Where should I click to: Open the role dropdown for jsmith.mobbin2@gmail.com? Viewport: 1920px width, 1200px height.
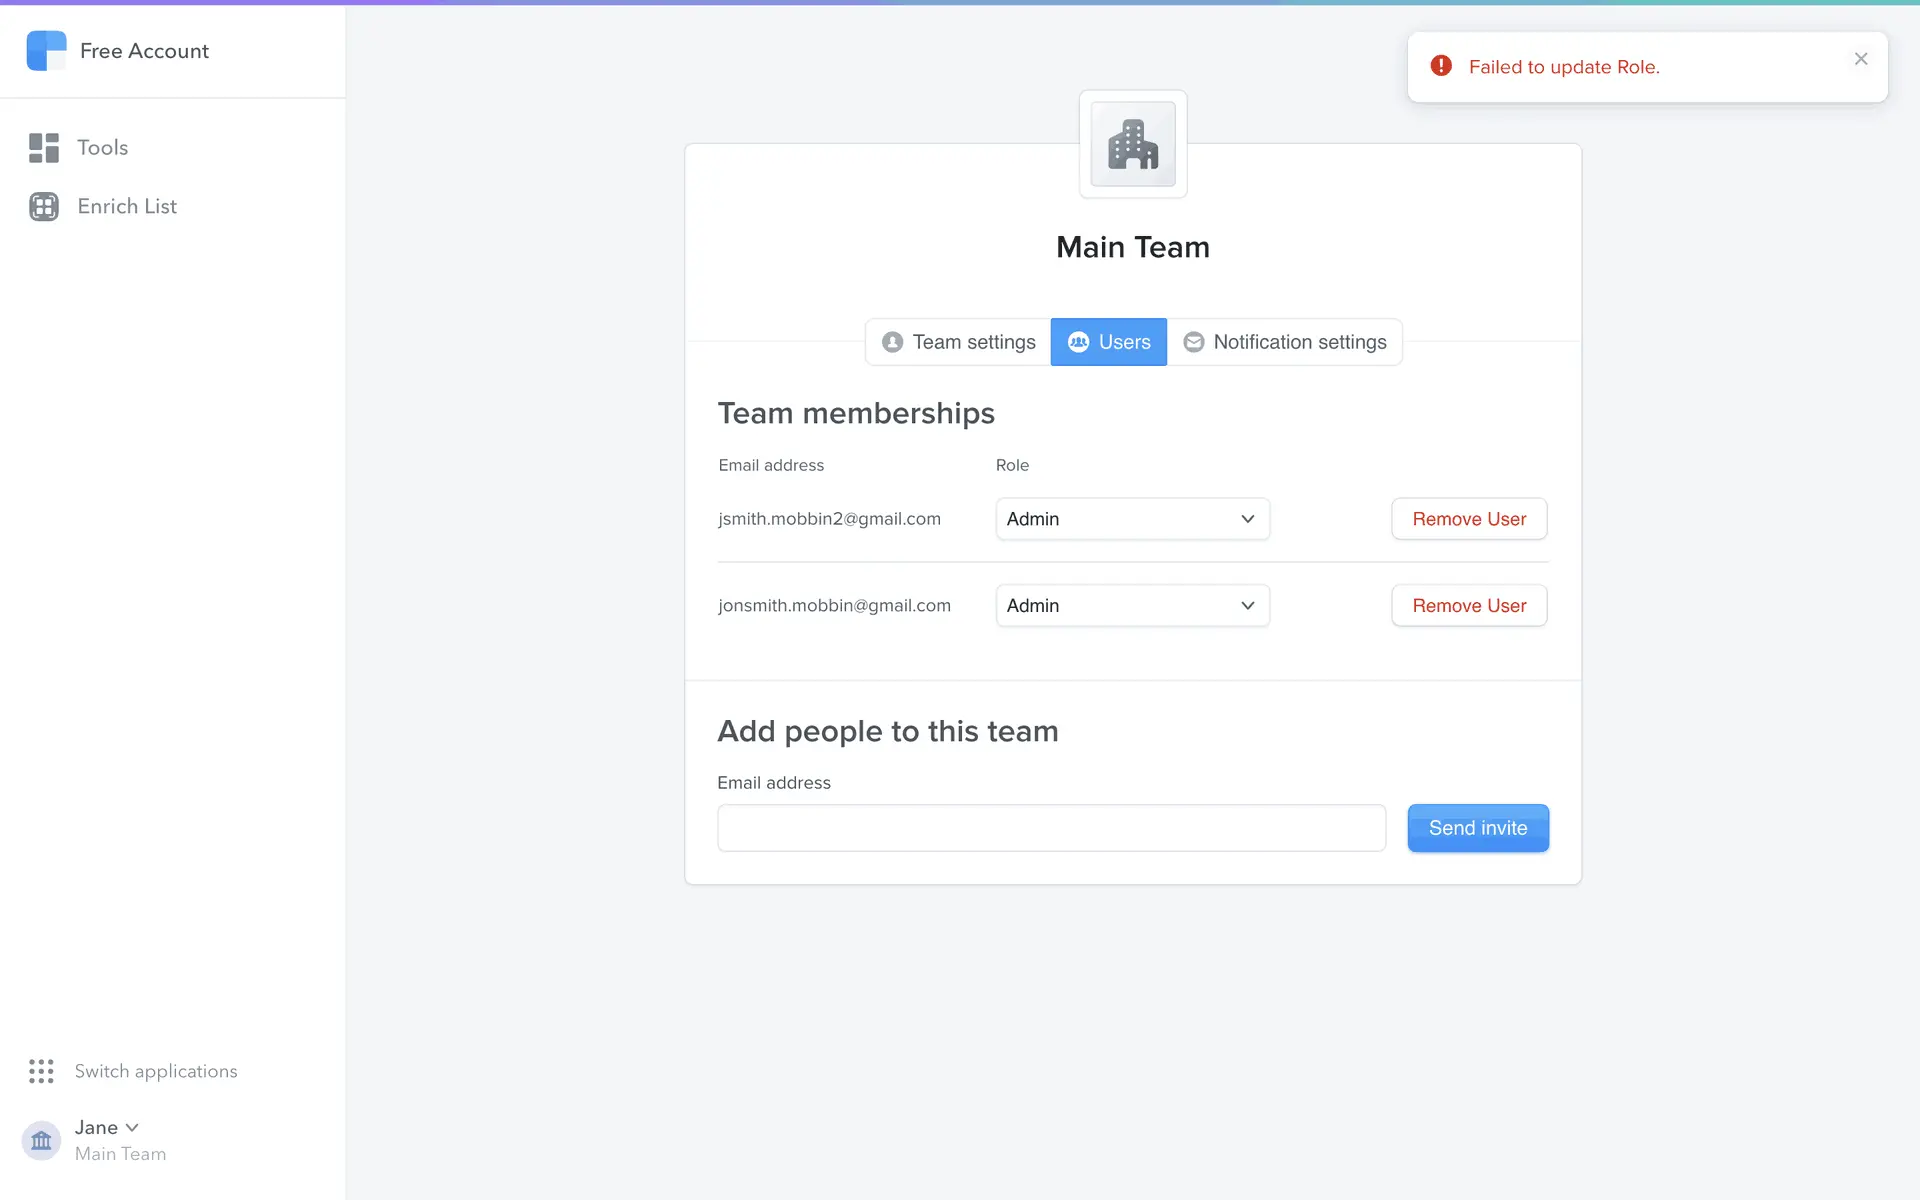pyautogui.click(x=1132, y=519)
